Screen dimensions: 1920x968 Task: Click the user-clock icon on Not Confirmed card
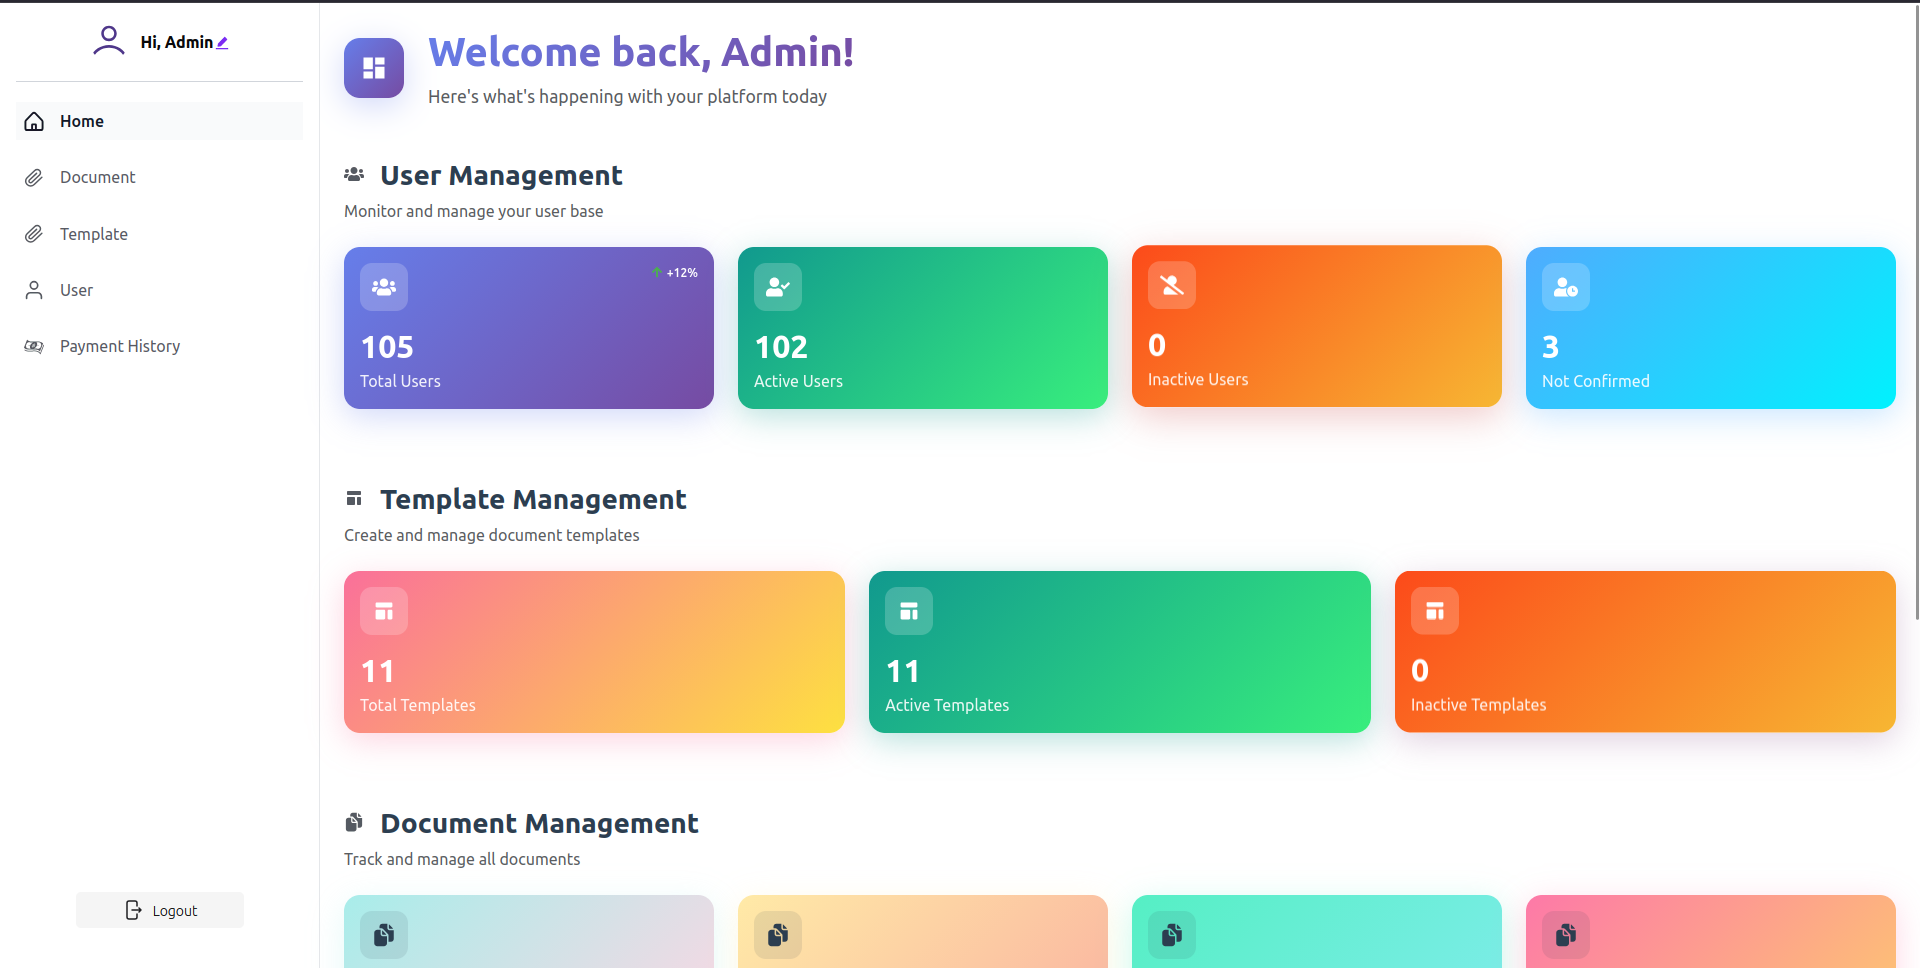(1566, 287)
